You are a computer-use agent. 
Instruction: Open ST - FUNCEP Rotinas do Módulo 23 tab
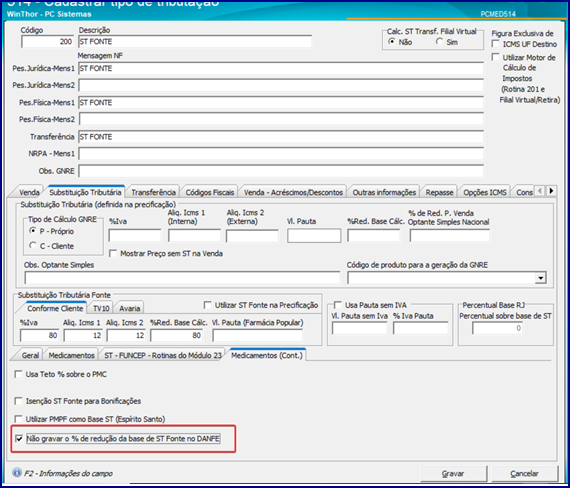[x=162, y=355]
